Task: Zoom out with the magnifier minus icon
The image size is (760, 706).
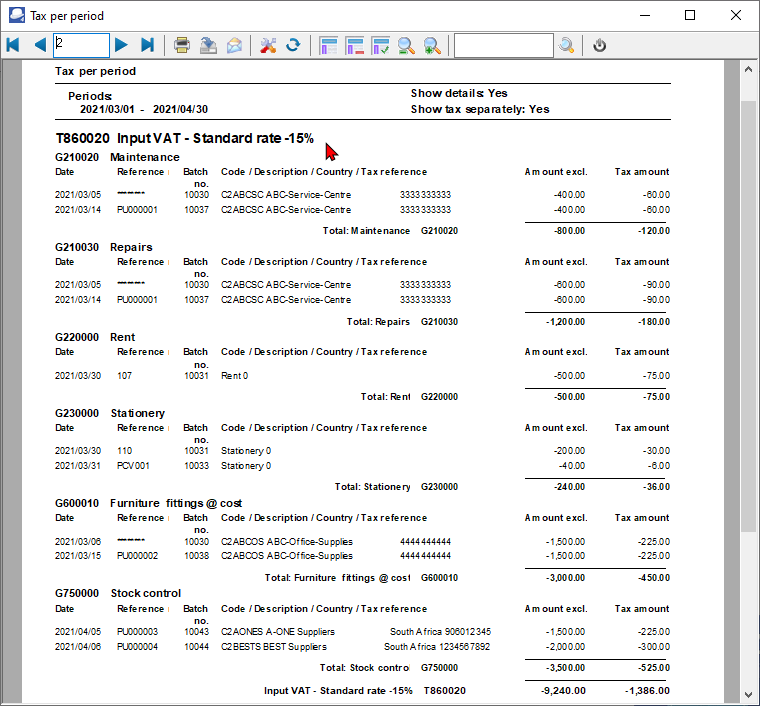Action: pyautogui.click(x=406, y=45)
